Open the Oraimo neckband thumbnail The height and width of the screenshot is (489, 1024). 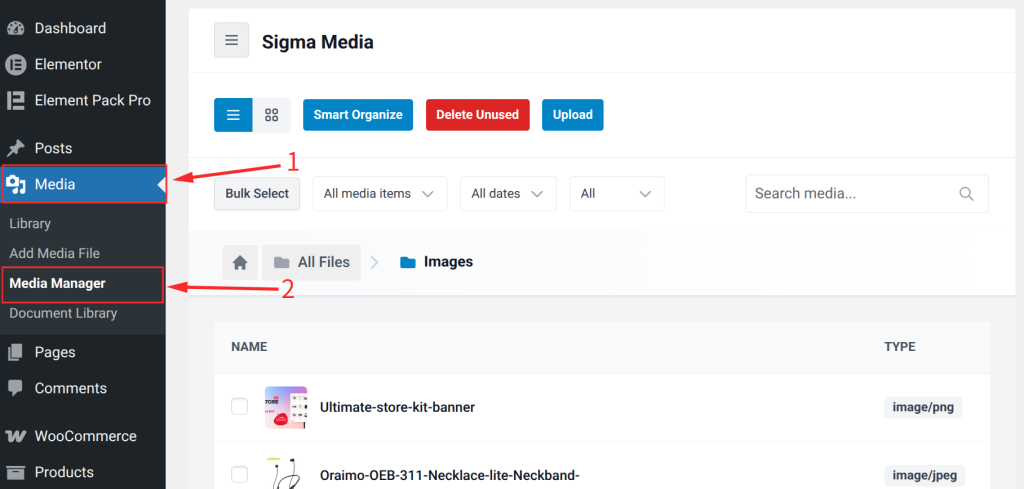click(x=286, y=473)
